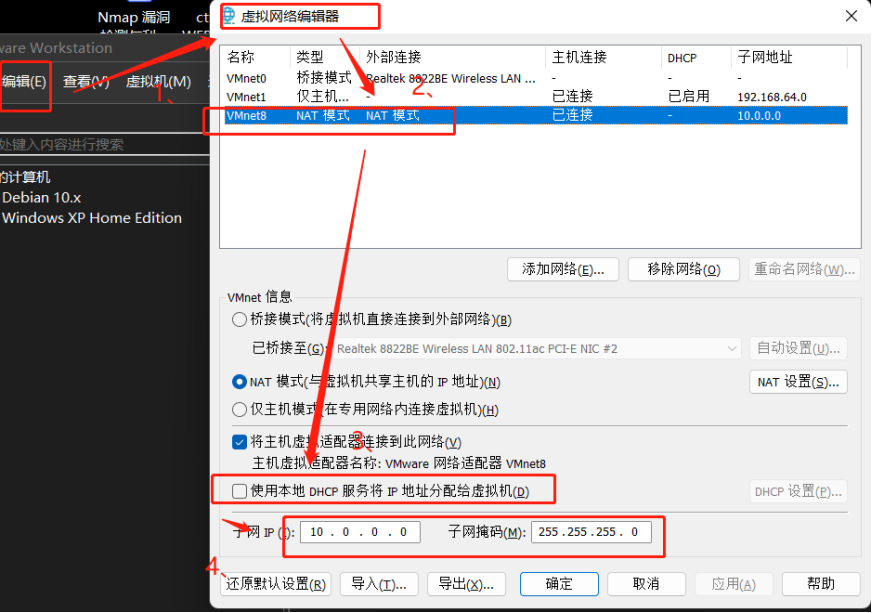Click the 外部连接 column header
Screen dimensions: 872x613
pyautogui.click(x=394, y=57)
